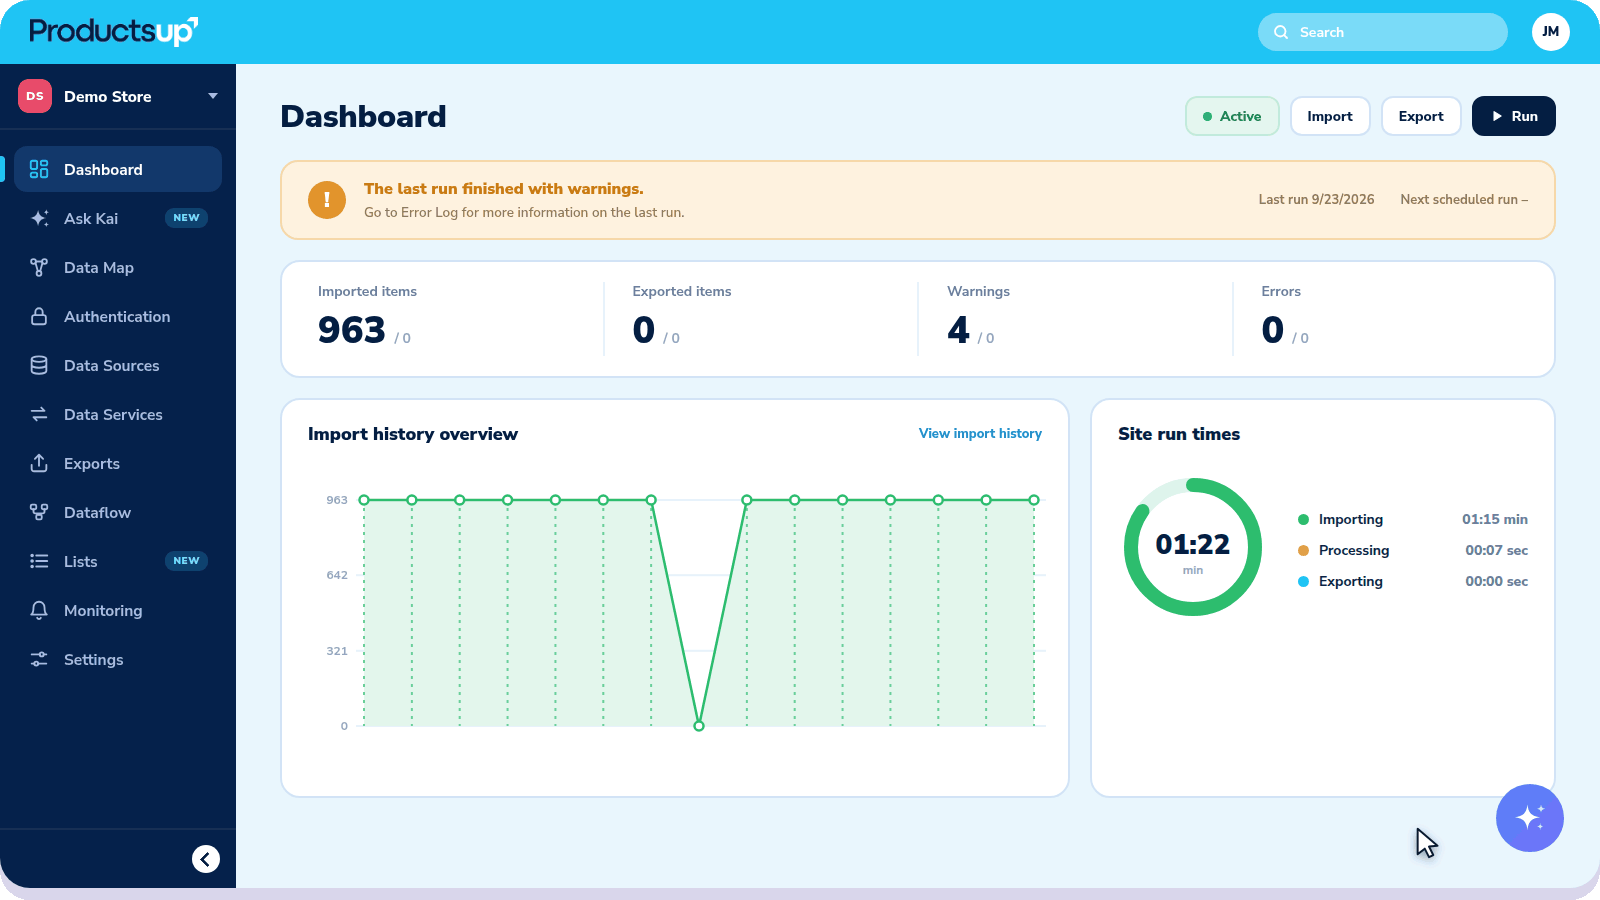
Task: Click the DS store badge
Action: pos(35,96)
